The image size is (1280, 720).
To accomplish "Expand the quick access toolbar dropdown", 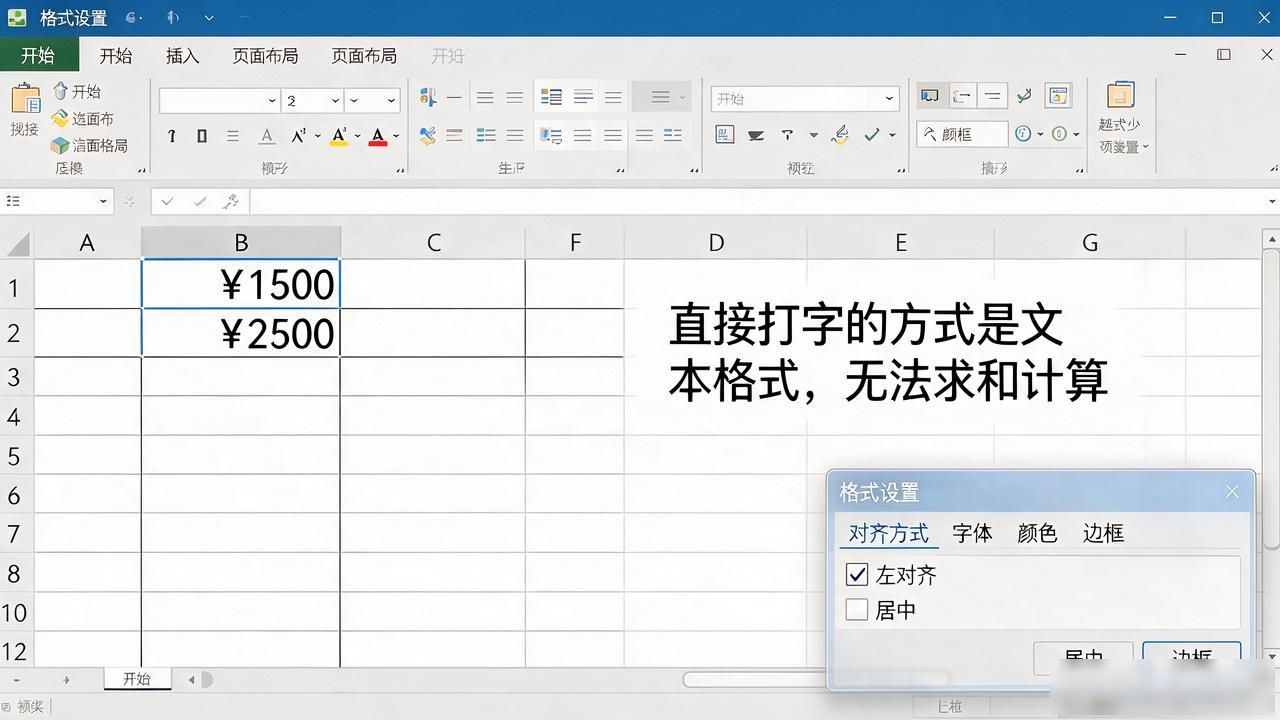I will 208,18.
